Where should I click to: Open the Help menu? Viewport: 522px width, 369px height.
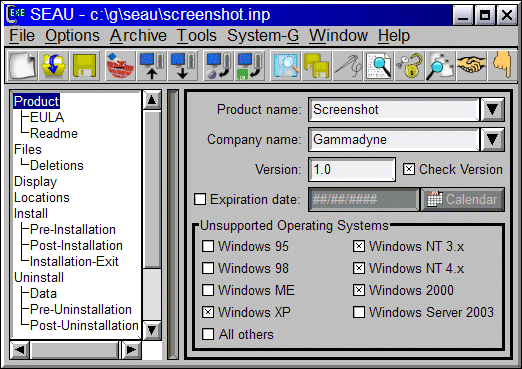pos(394,35)
